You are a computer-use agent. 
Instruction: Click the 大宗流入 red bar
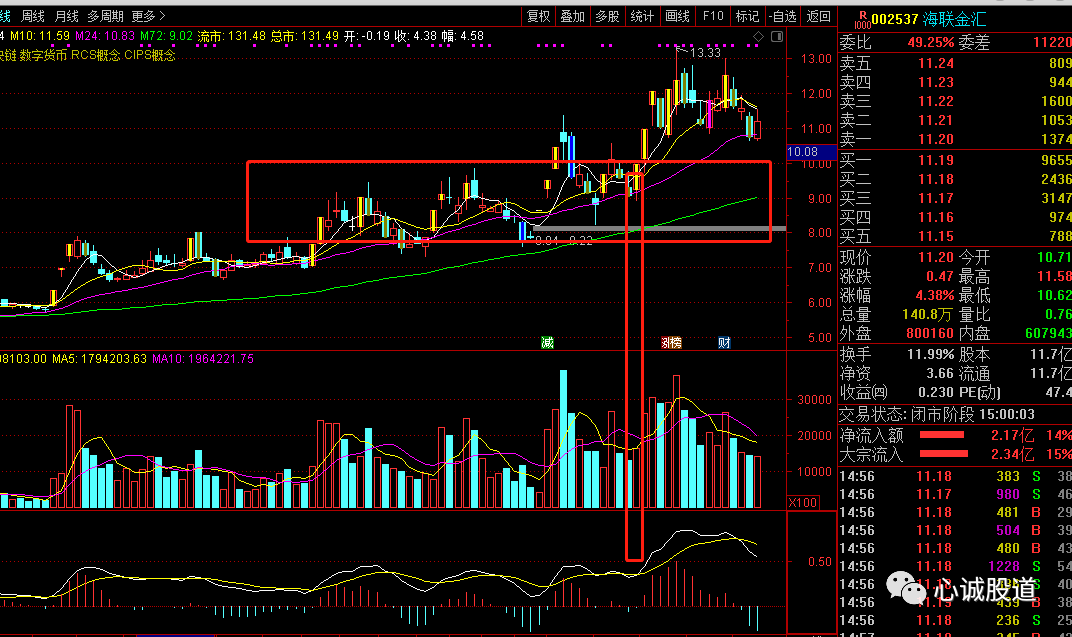943,454
